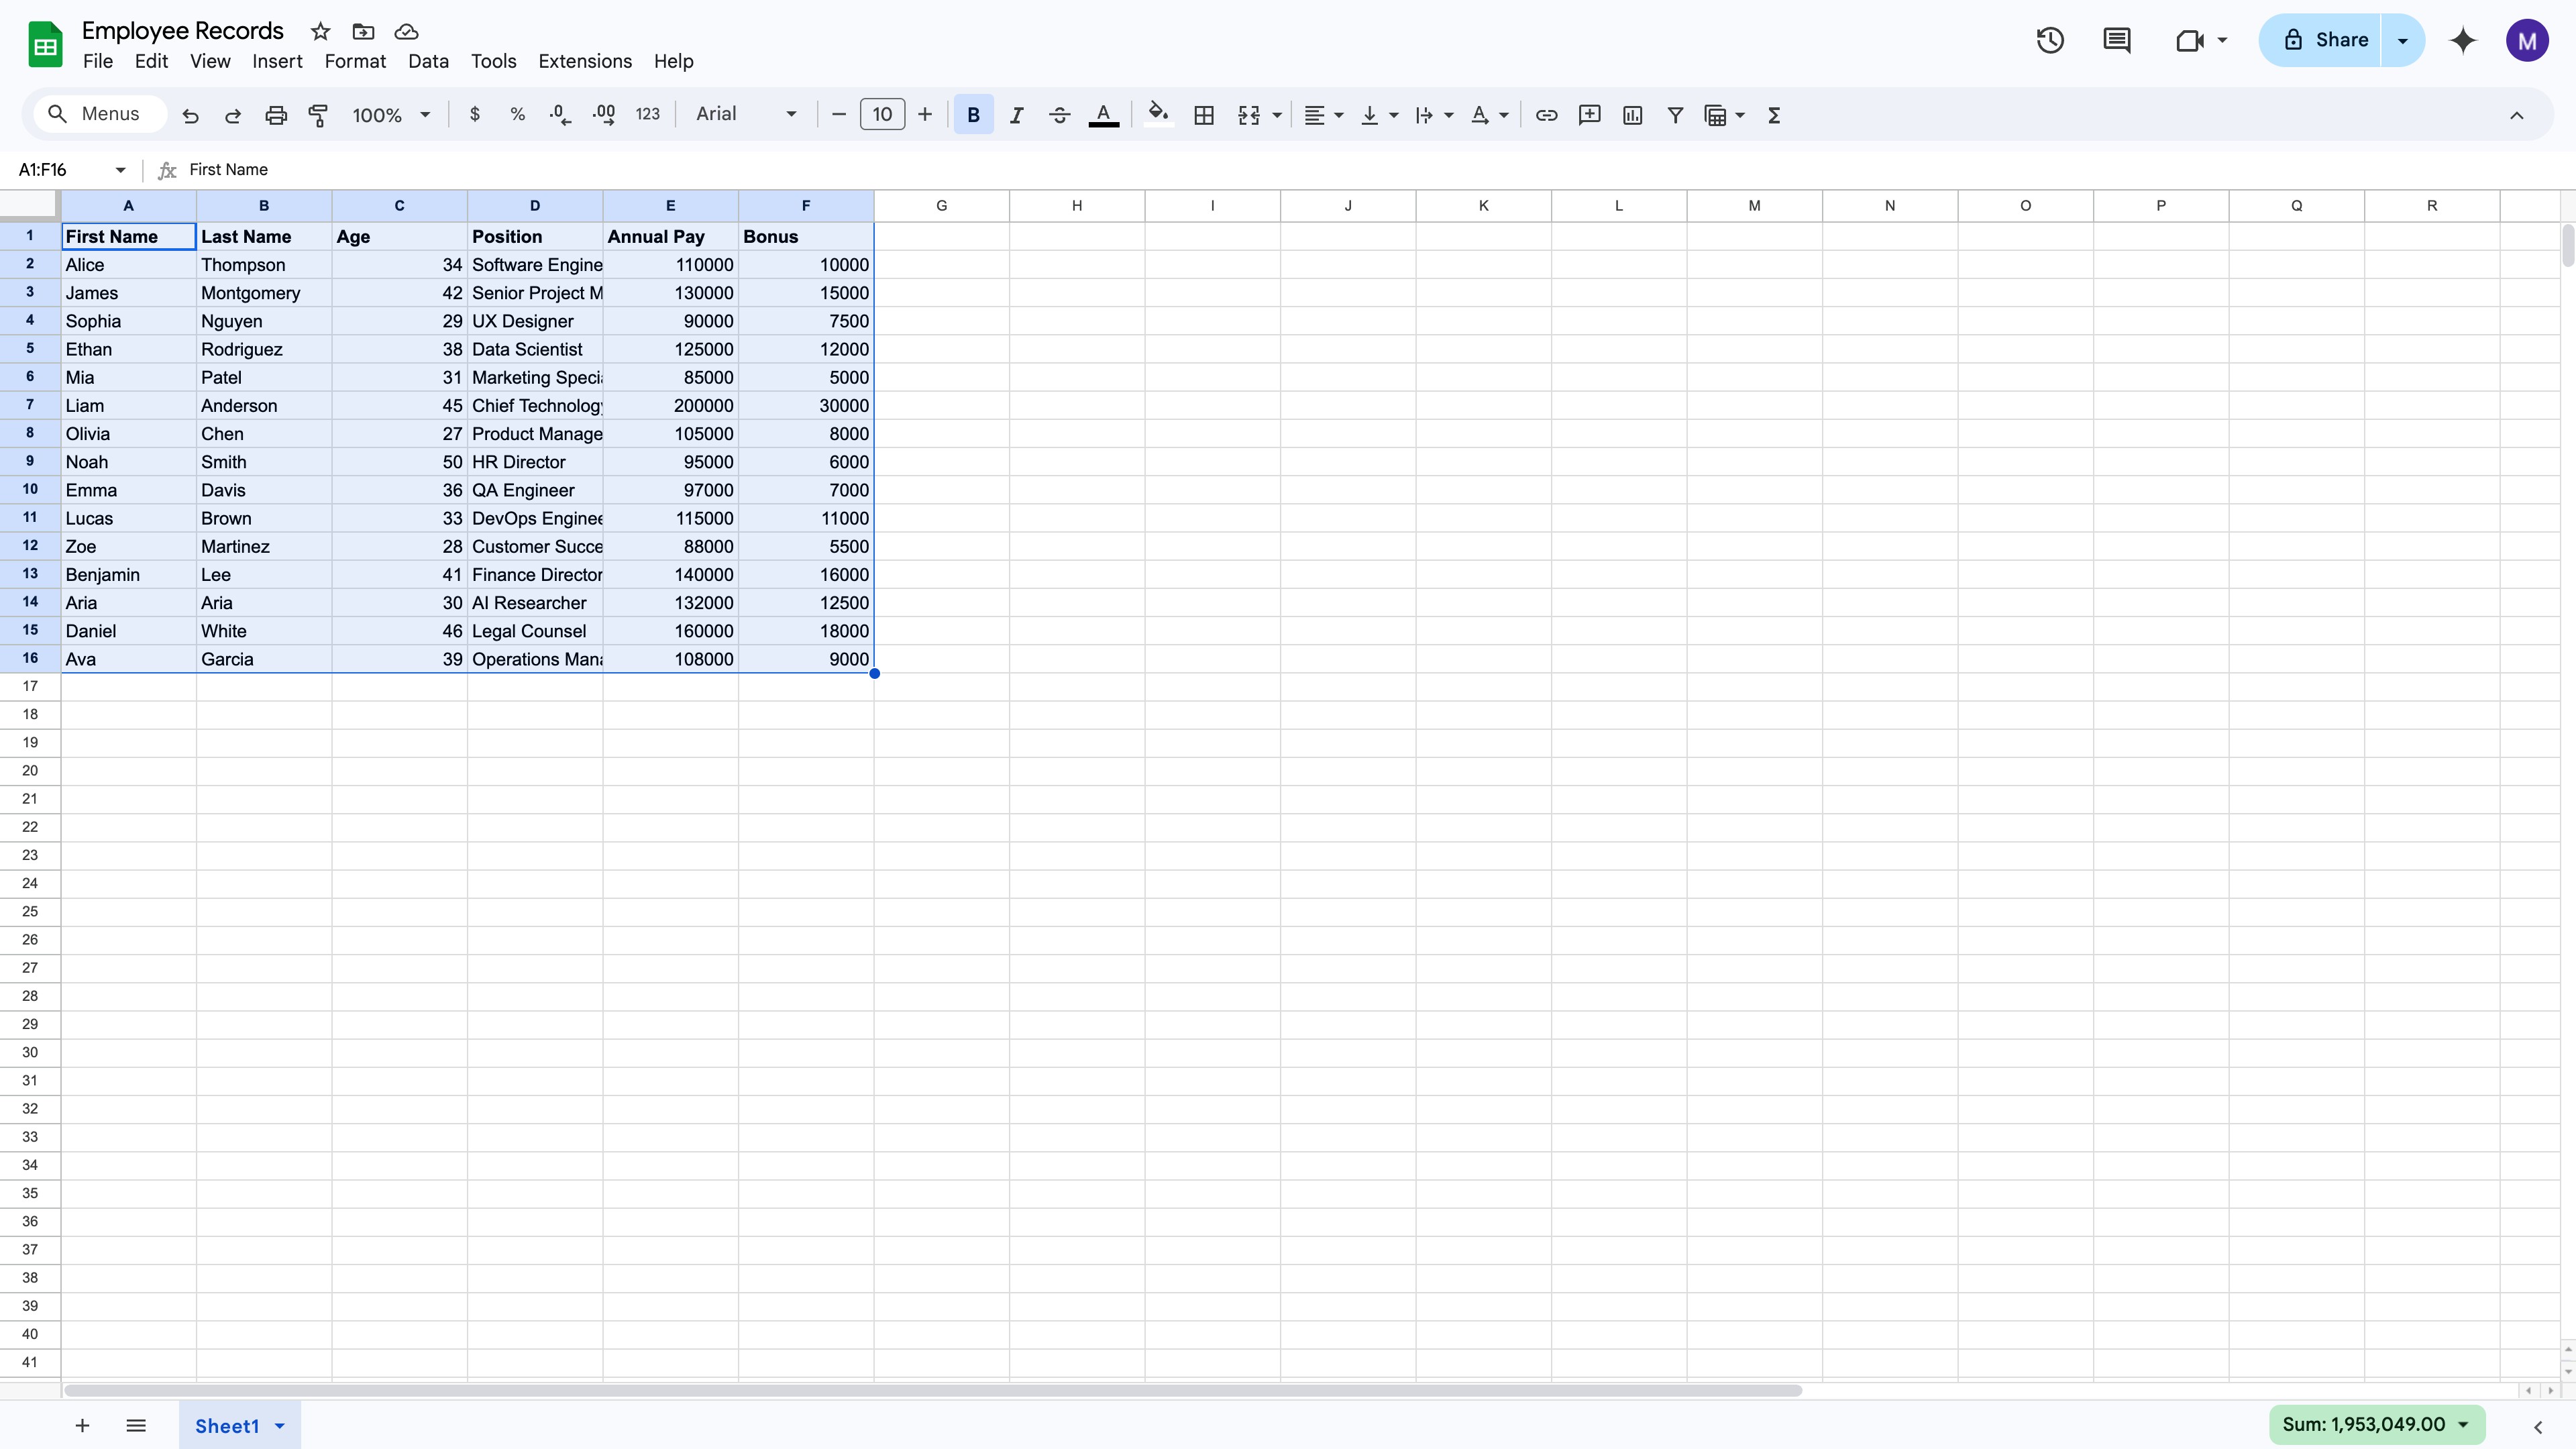Open Sheet1 tab options arrow
The image size is (2576, 1449).
[280, 1426]
